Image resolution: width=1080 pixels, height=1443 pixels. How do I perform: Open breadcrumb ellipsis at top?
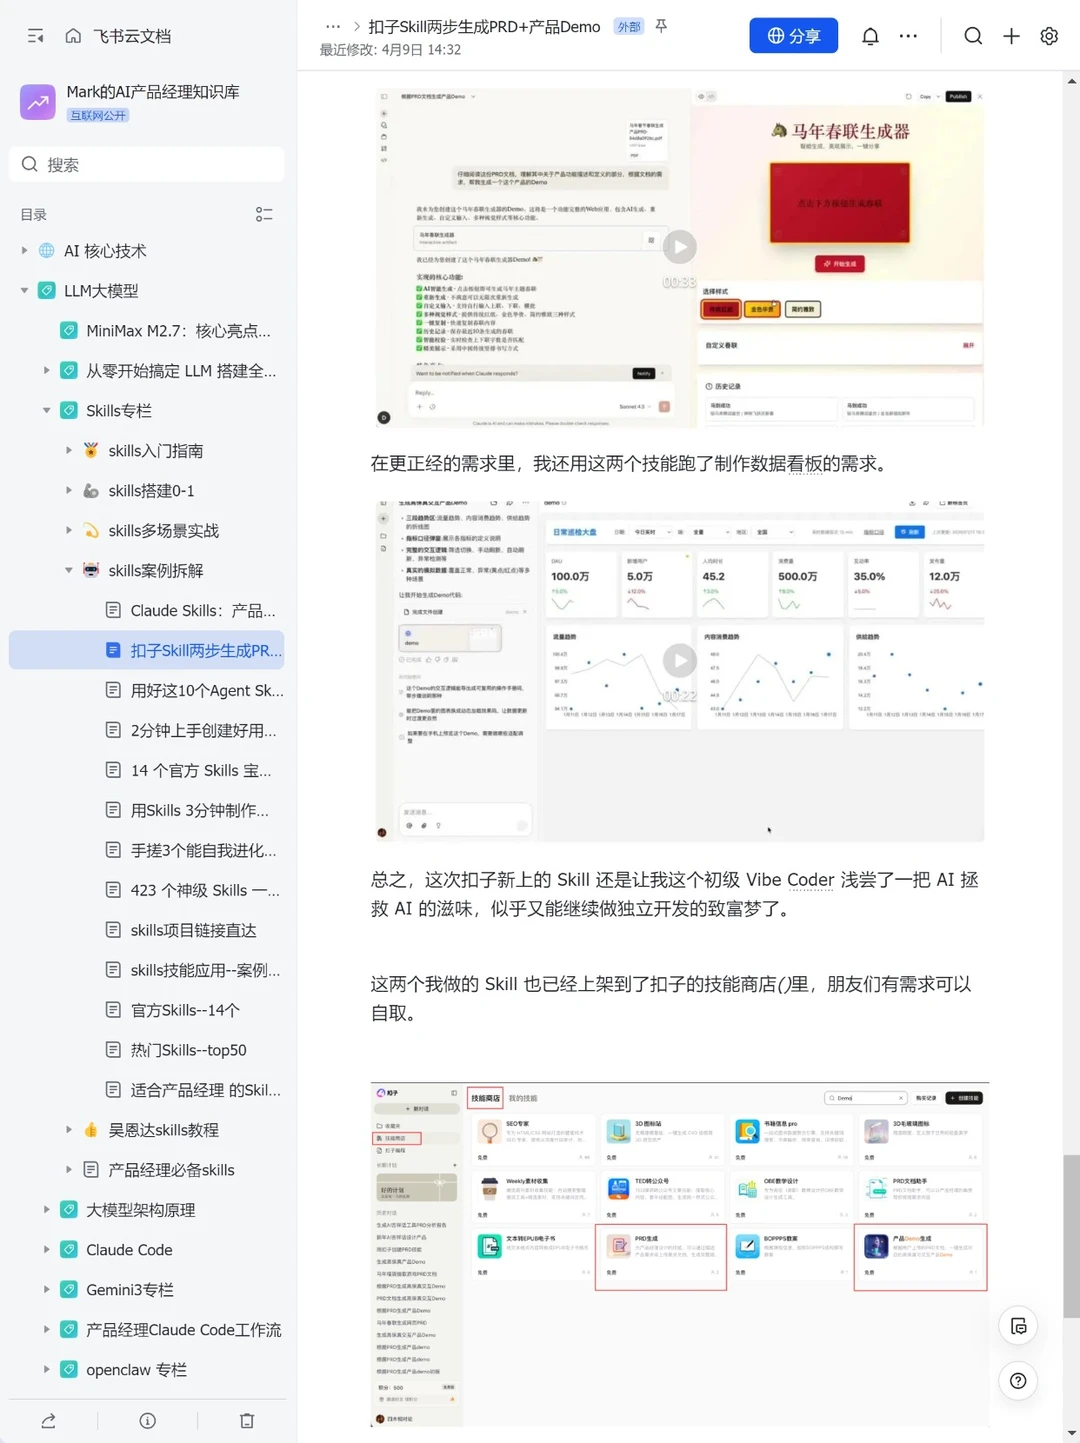333,27
